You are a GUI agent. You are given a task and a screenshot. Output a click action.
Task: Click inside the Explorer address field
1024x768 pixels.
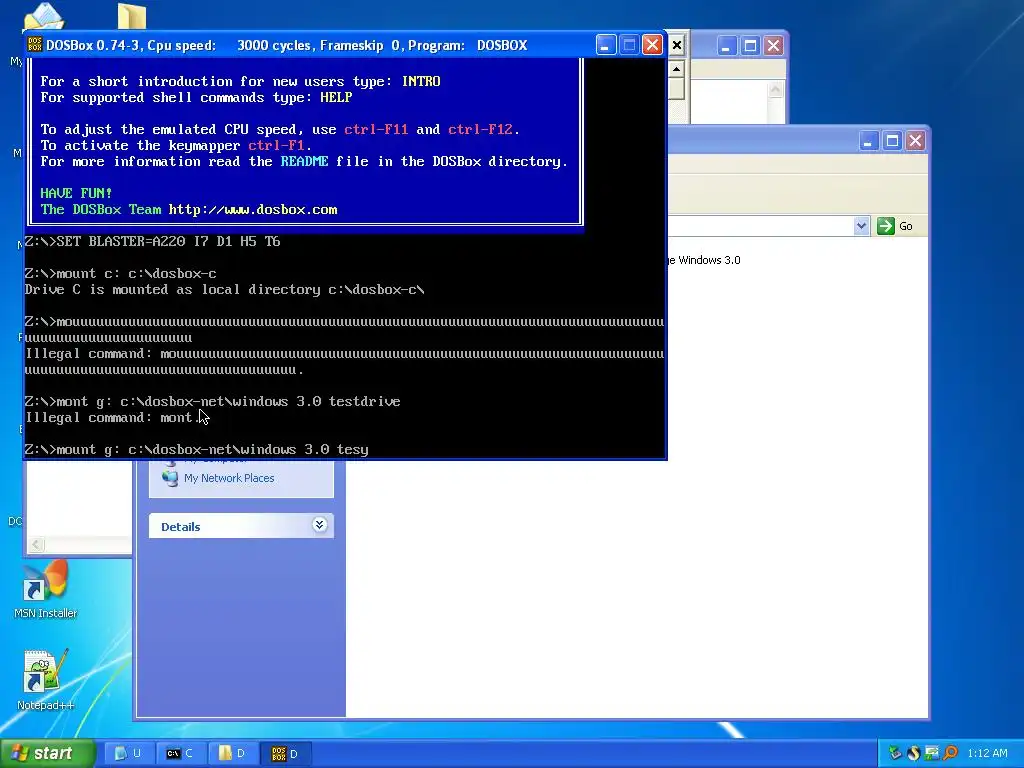click(x=760, y=226)
